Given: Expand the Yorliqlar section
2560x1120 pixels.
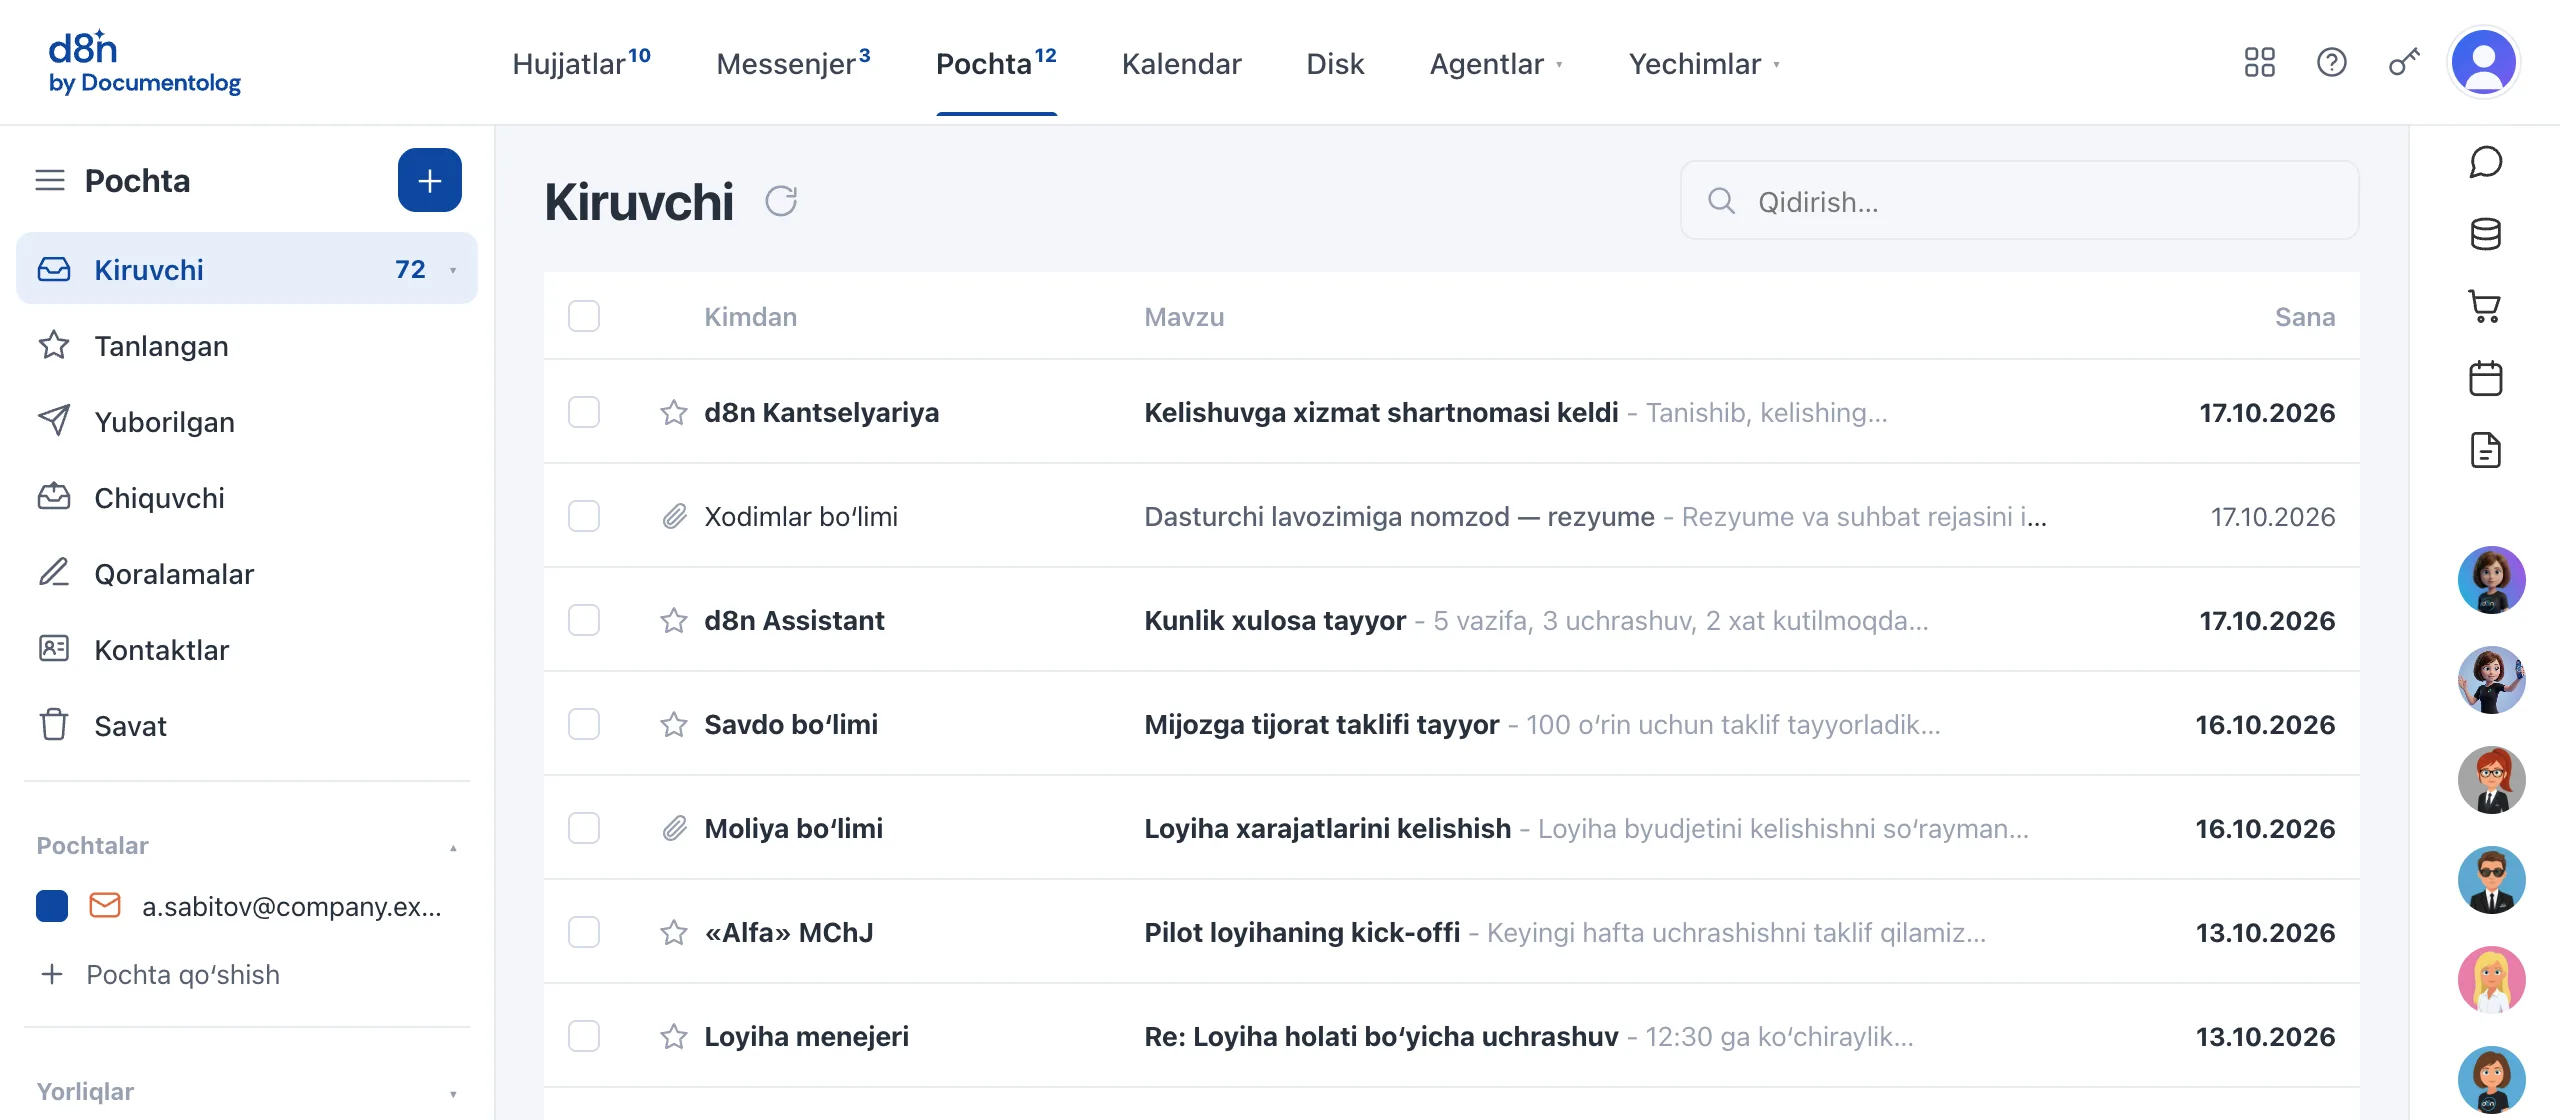Looking at the screenshot, I should point(453,1093).
